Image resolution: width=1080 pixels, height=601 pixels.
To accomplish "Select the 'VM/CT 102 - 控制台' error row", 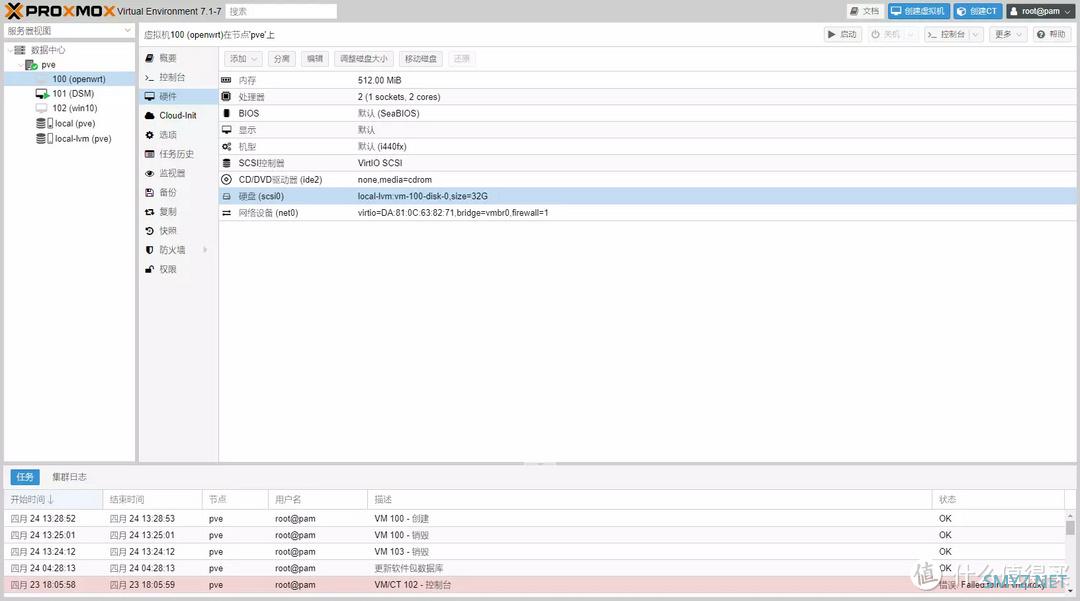I will click(x=535, y=584).
